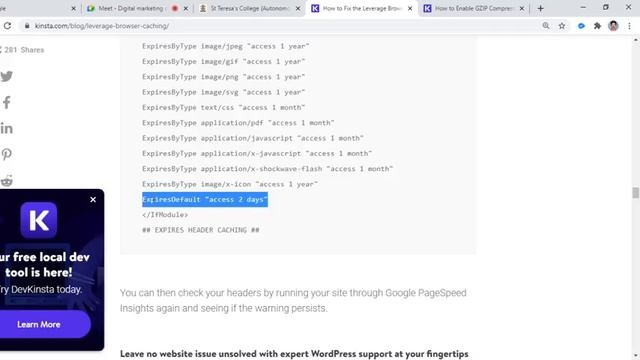Click the Kinsta K logo in the popup

[x=39, y=220]
